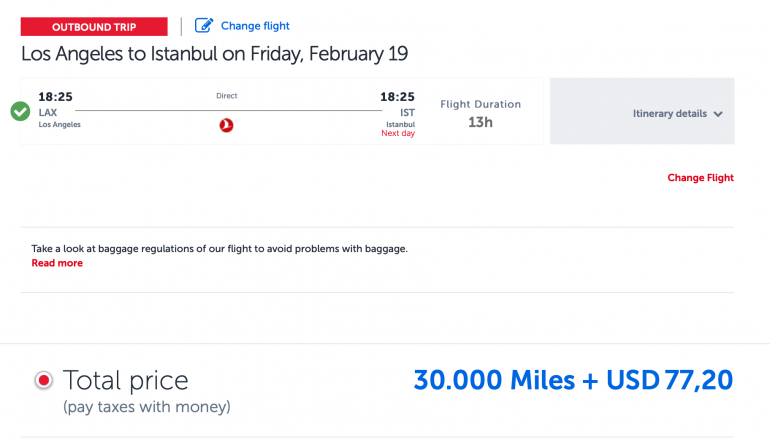Click the Direct flight label

[226, 96]
